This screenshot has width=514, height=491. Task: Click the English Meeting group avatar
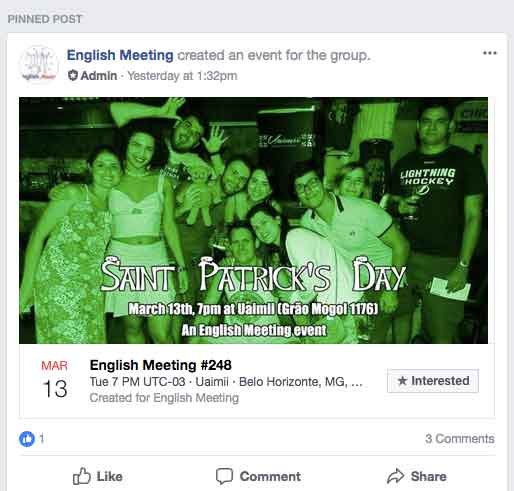coord(39,64)
